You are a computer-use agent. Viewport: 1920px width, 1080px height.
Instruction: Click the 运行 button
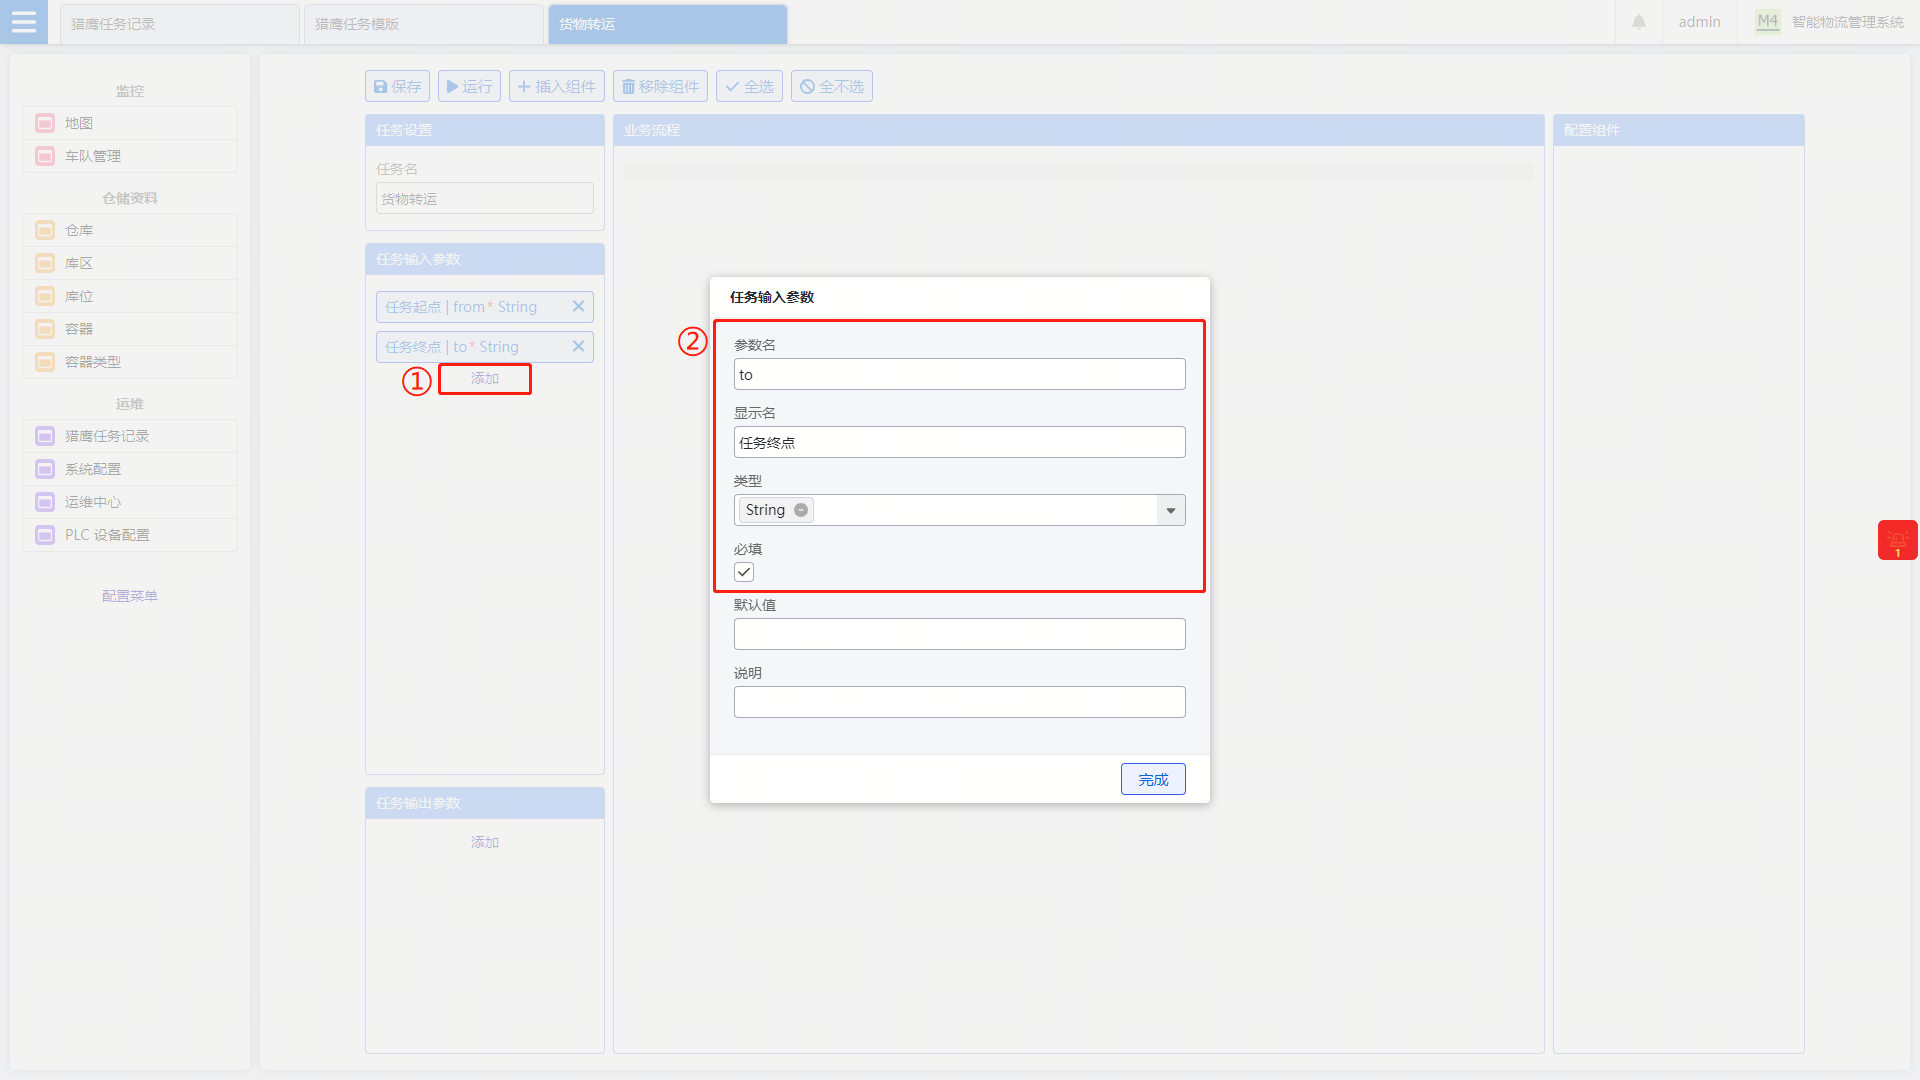[x=469, y=86]
